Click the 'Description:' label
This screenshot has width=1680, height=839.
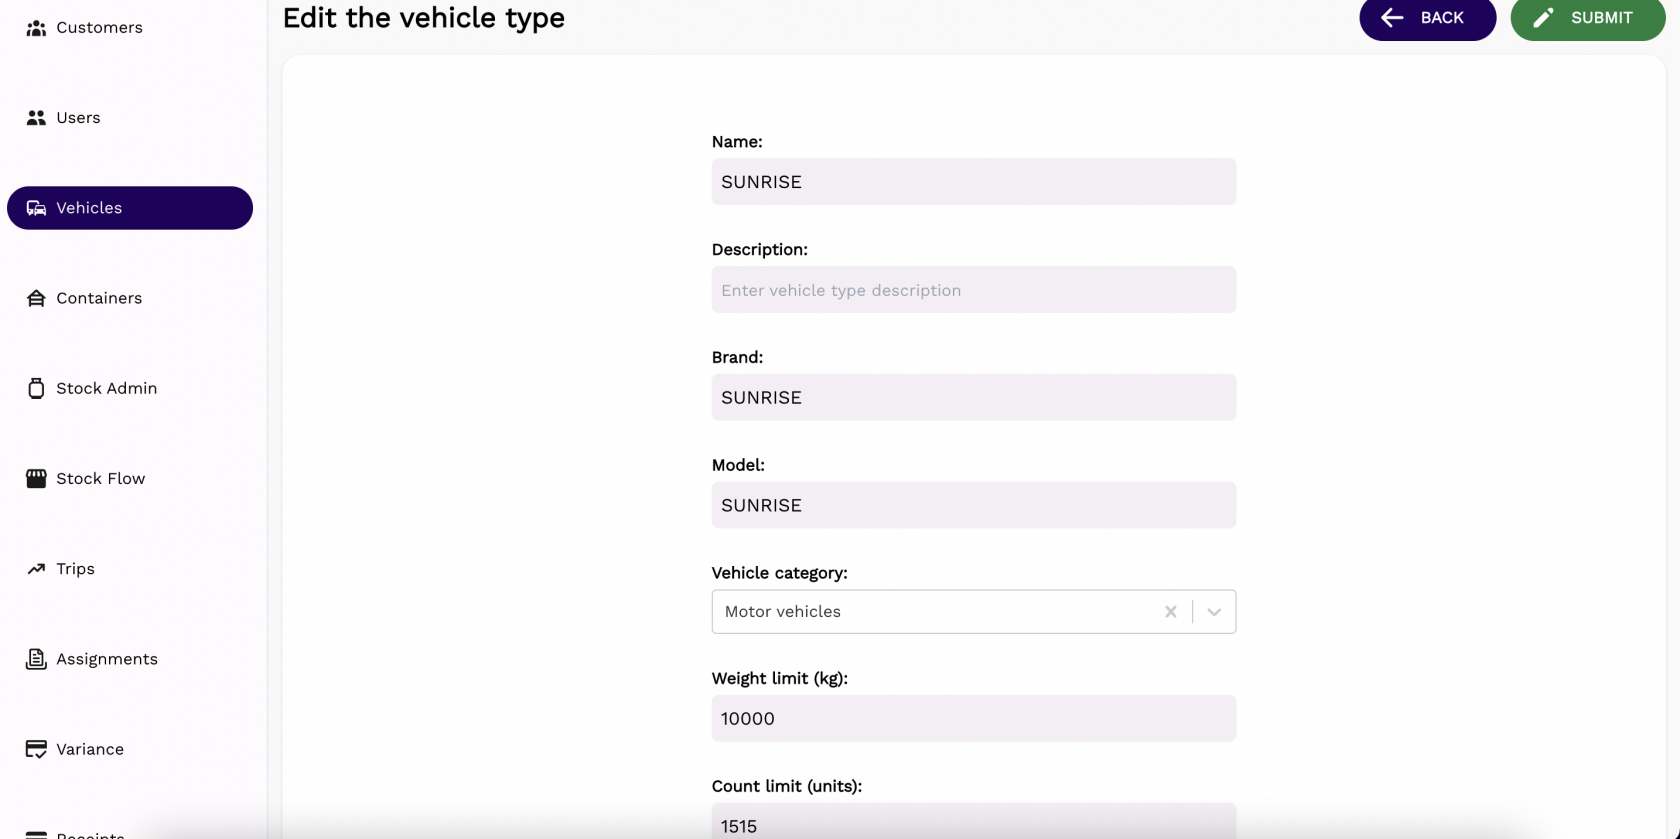pos(759,250)
